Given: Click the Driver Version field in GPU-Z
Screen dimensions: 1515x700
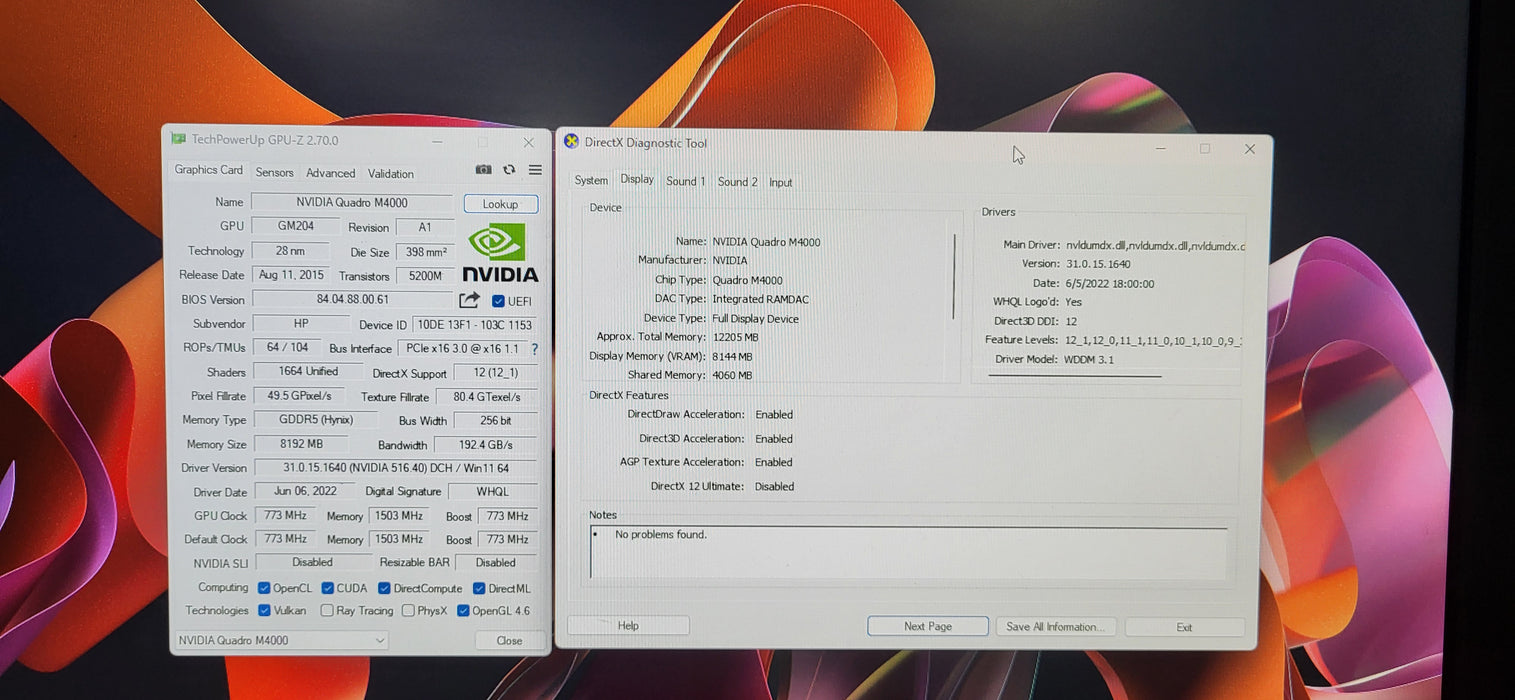Looking at the screenshot, I should pyautogui.click(x=395, y=468).
